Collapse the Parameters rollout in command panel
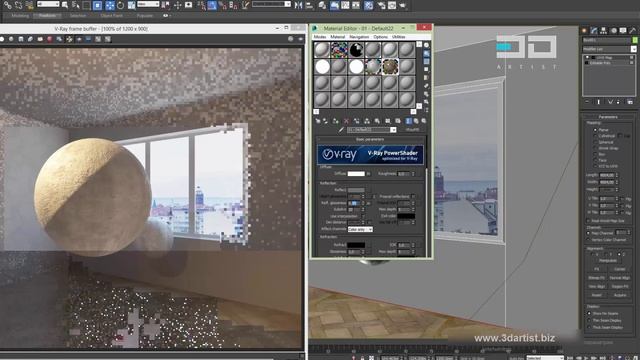Image resolution: width=640 pixels, height=360 pixels. pos(608,117)
